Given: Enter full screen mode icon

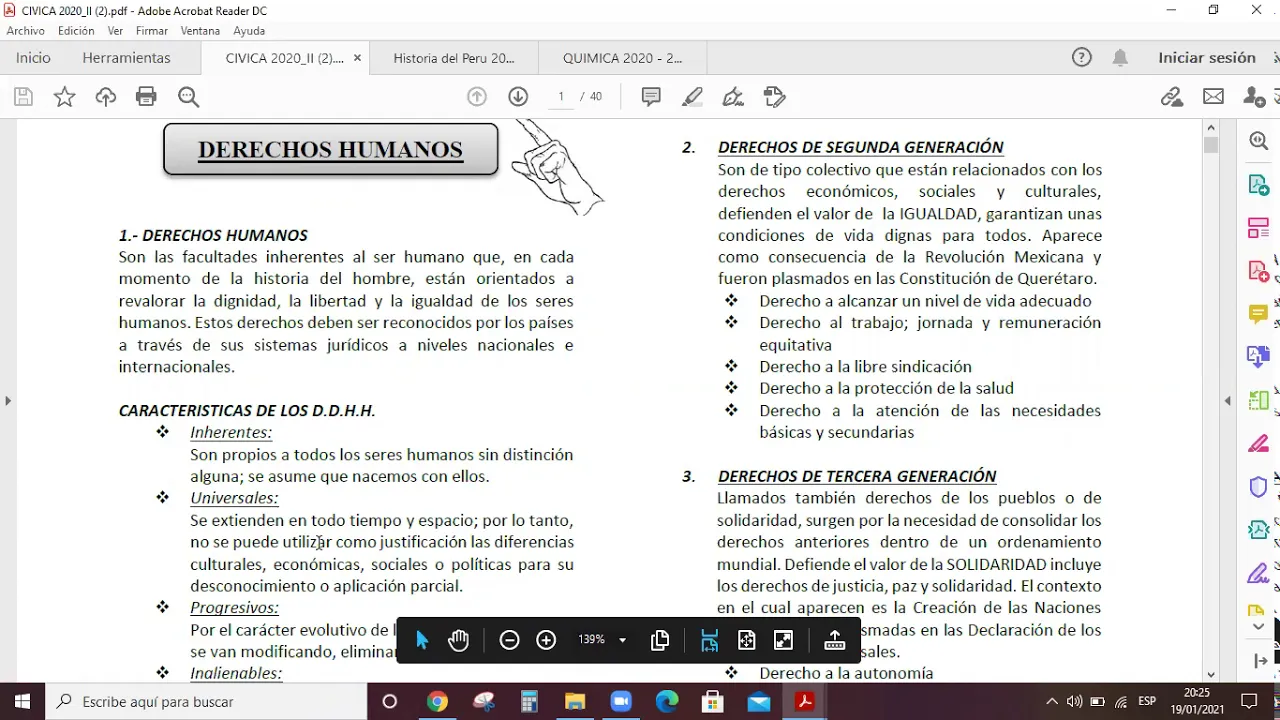Looking at the screenshot, I should click(x=784, y=641).
